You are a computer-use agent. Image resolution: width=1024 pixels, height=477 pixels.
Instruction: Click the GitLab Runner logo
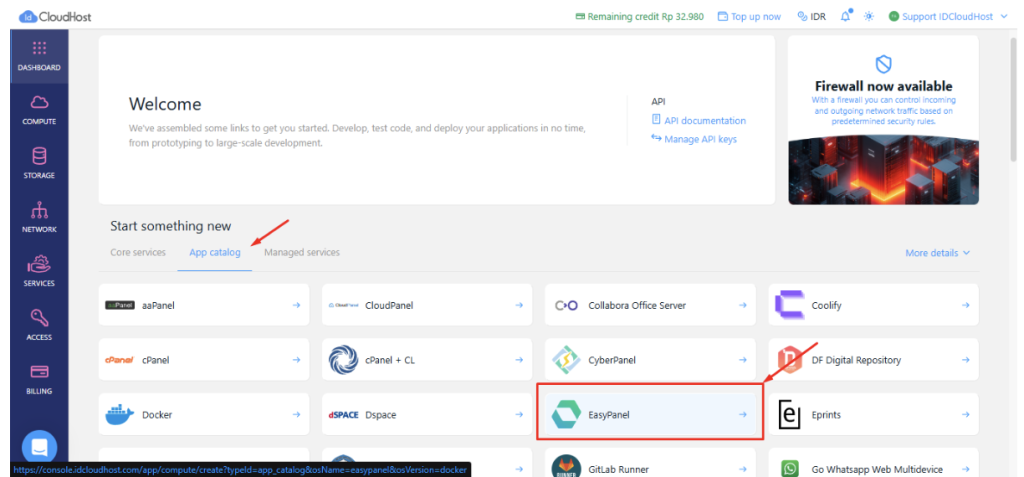click(566, 468)
